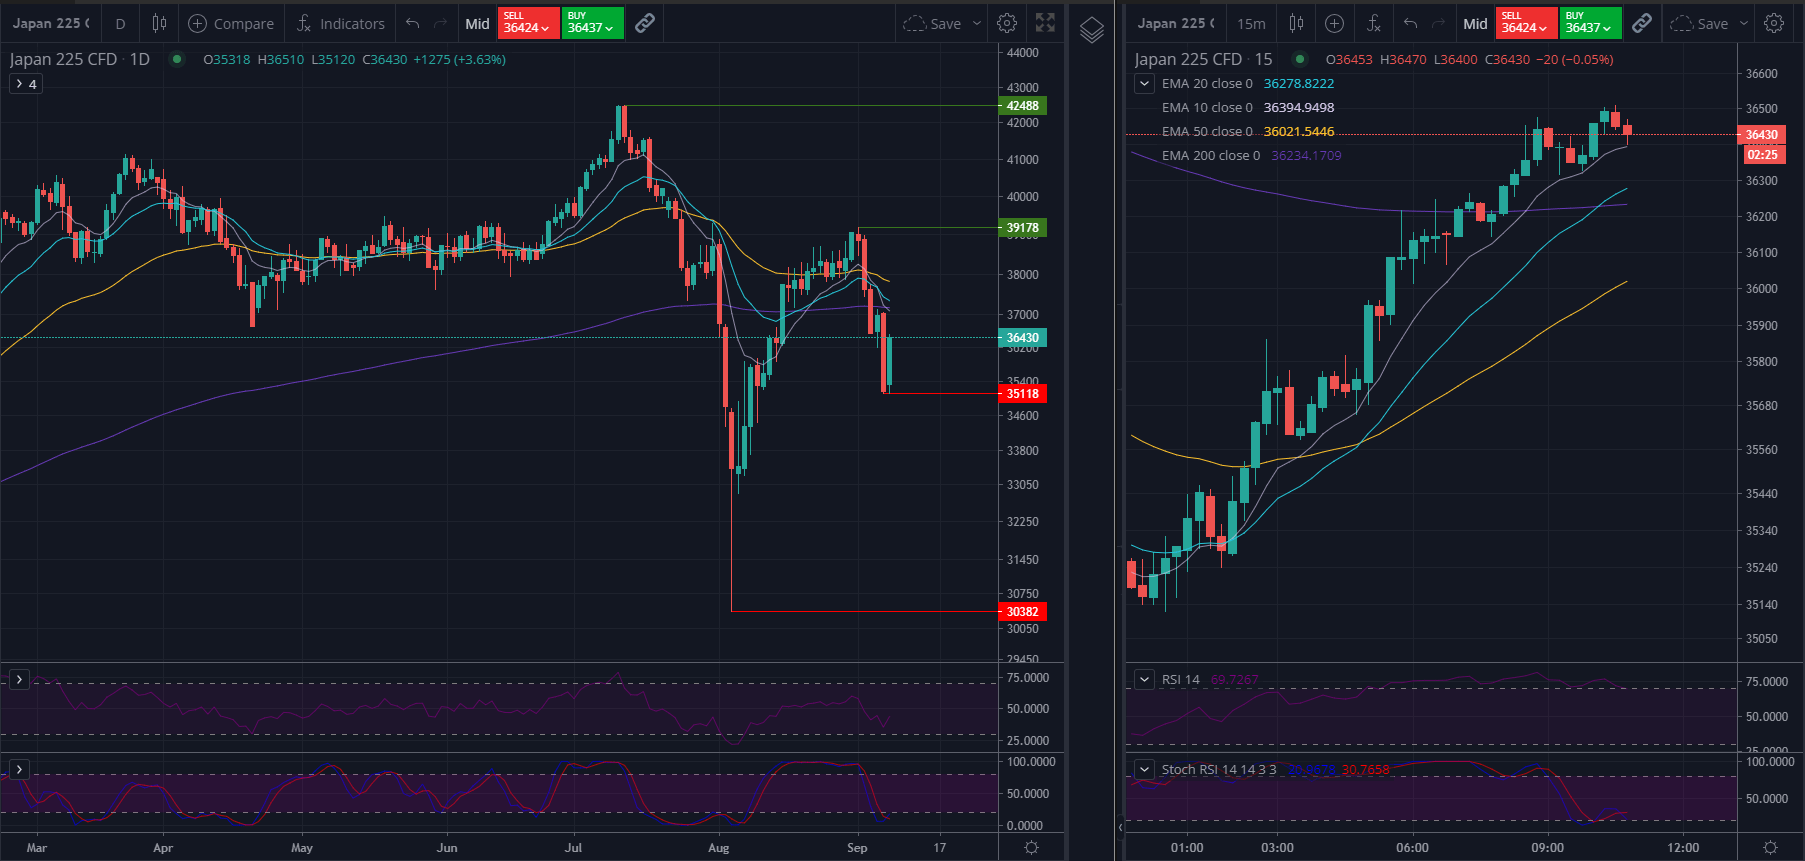1805x861 pixels.
Task: Click RSI 14 indicator label
Action: (x=1181, y=679)
